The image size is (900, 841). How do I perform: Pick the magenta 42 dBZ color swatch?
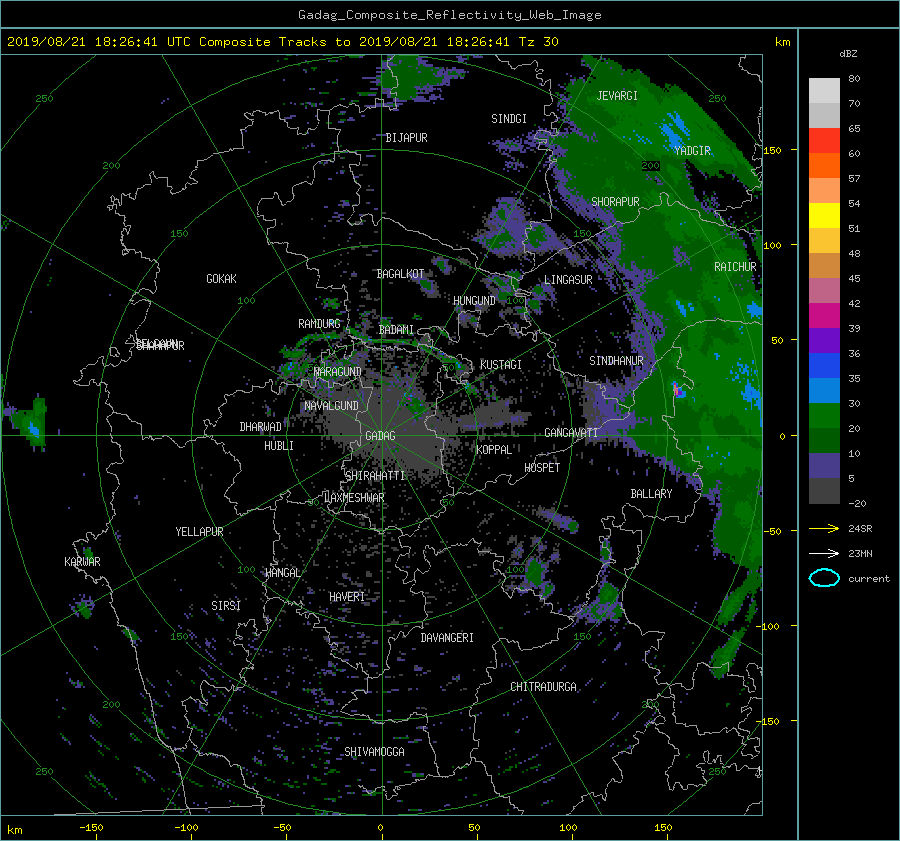[x=824, y=315]
